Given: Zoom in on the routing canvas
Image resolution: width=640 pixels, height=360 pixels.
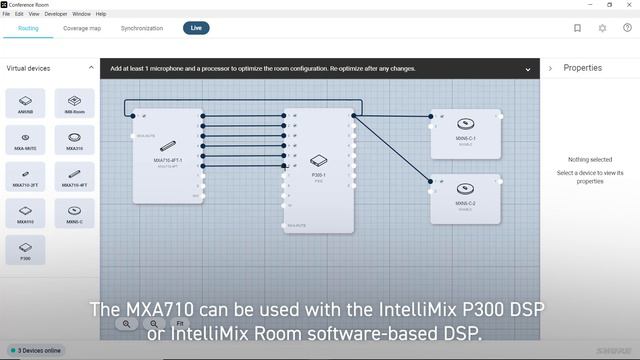Looking at the screenshot, I should 127,324.
